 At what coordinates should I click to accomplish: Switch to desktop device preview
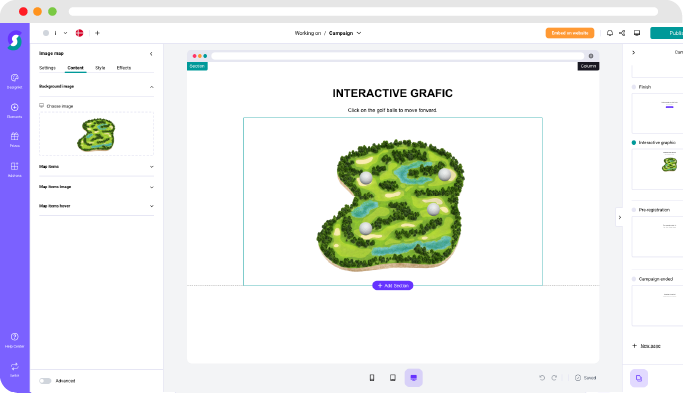tap(413, 378)
